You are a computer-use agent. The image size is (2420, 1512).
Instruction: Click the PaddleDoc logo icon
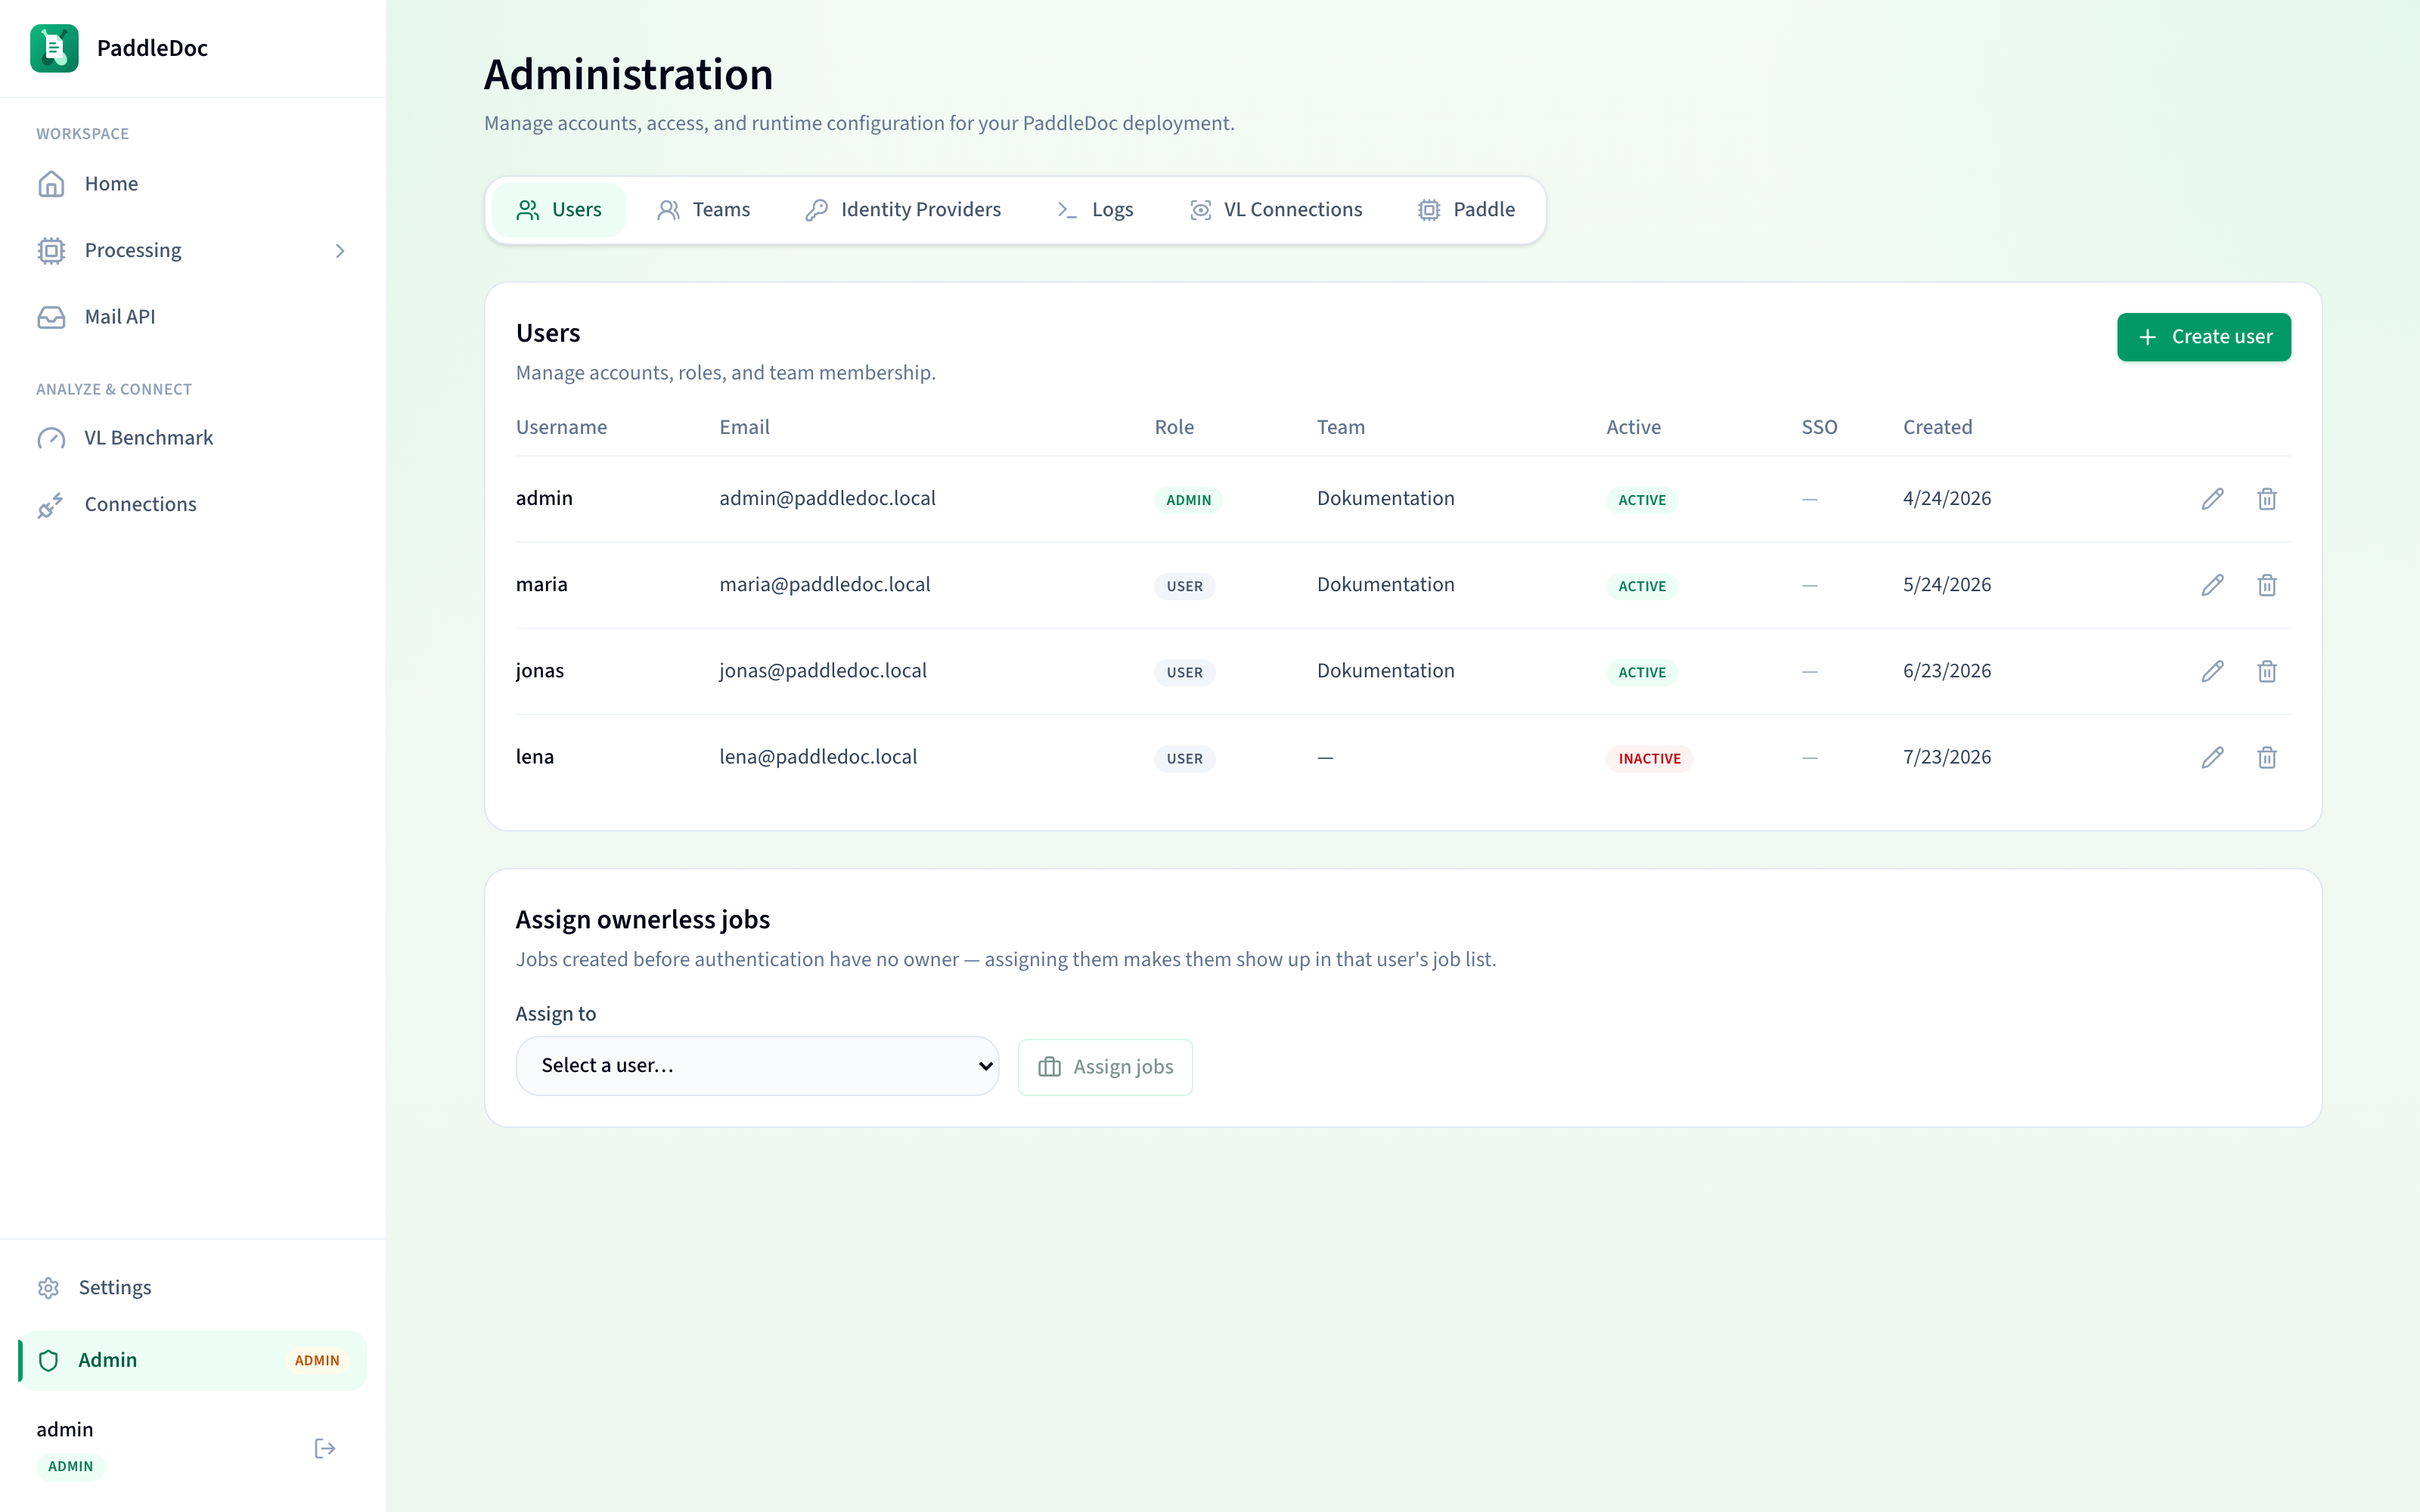coord(54,48)
